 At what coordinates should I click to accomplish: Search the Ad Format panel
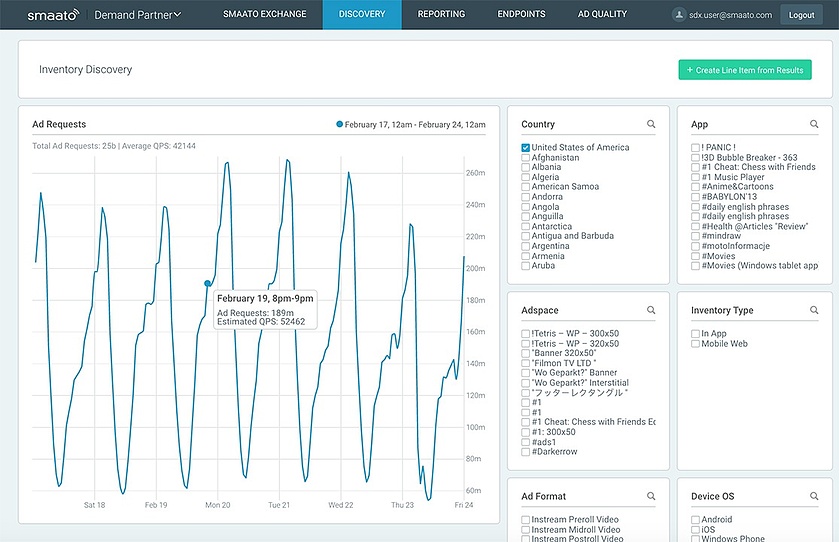tap(651, 497)
